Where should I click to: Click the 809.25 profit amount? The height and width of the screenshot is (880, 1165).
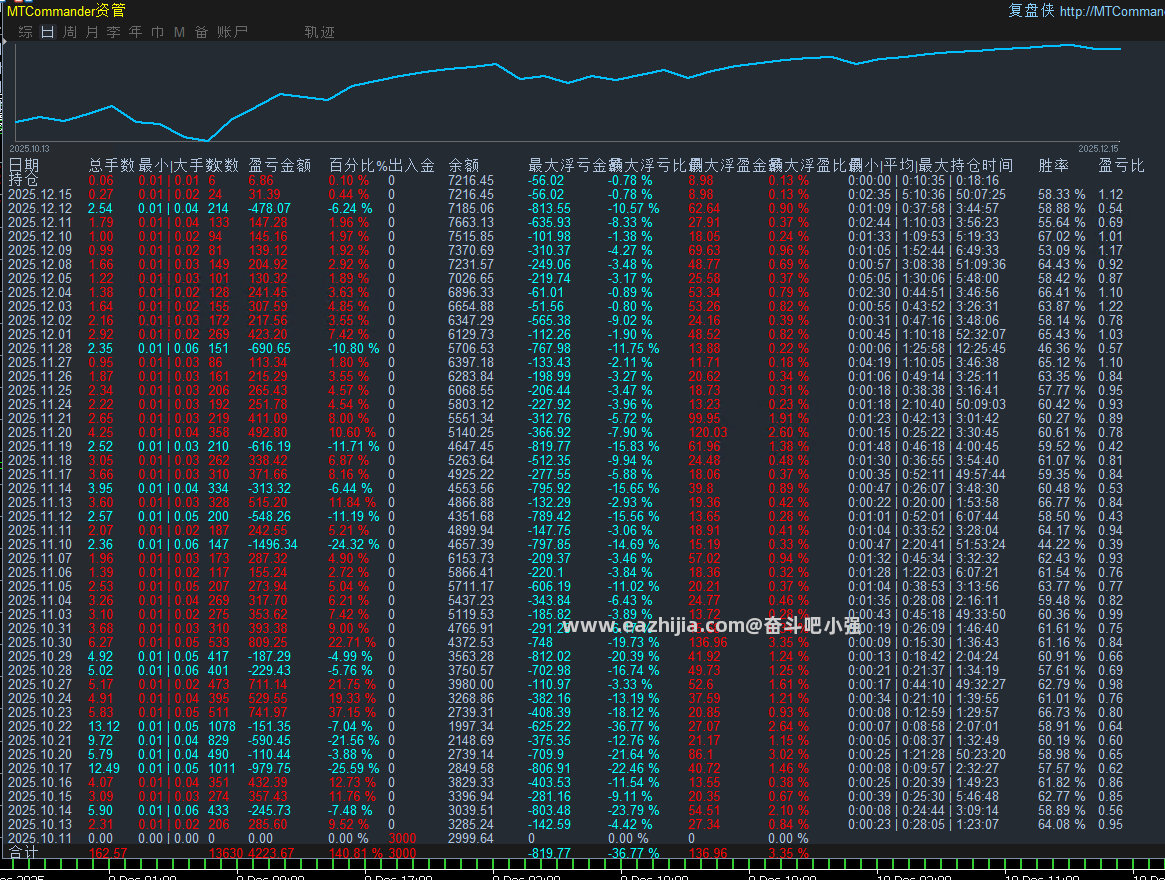click(268, 642)
